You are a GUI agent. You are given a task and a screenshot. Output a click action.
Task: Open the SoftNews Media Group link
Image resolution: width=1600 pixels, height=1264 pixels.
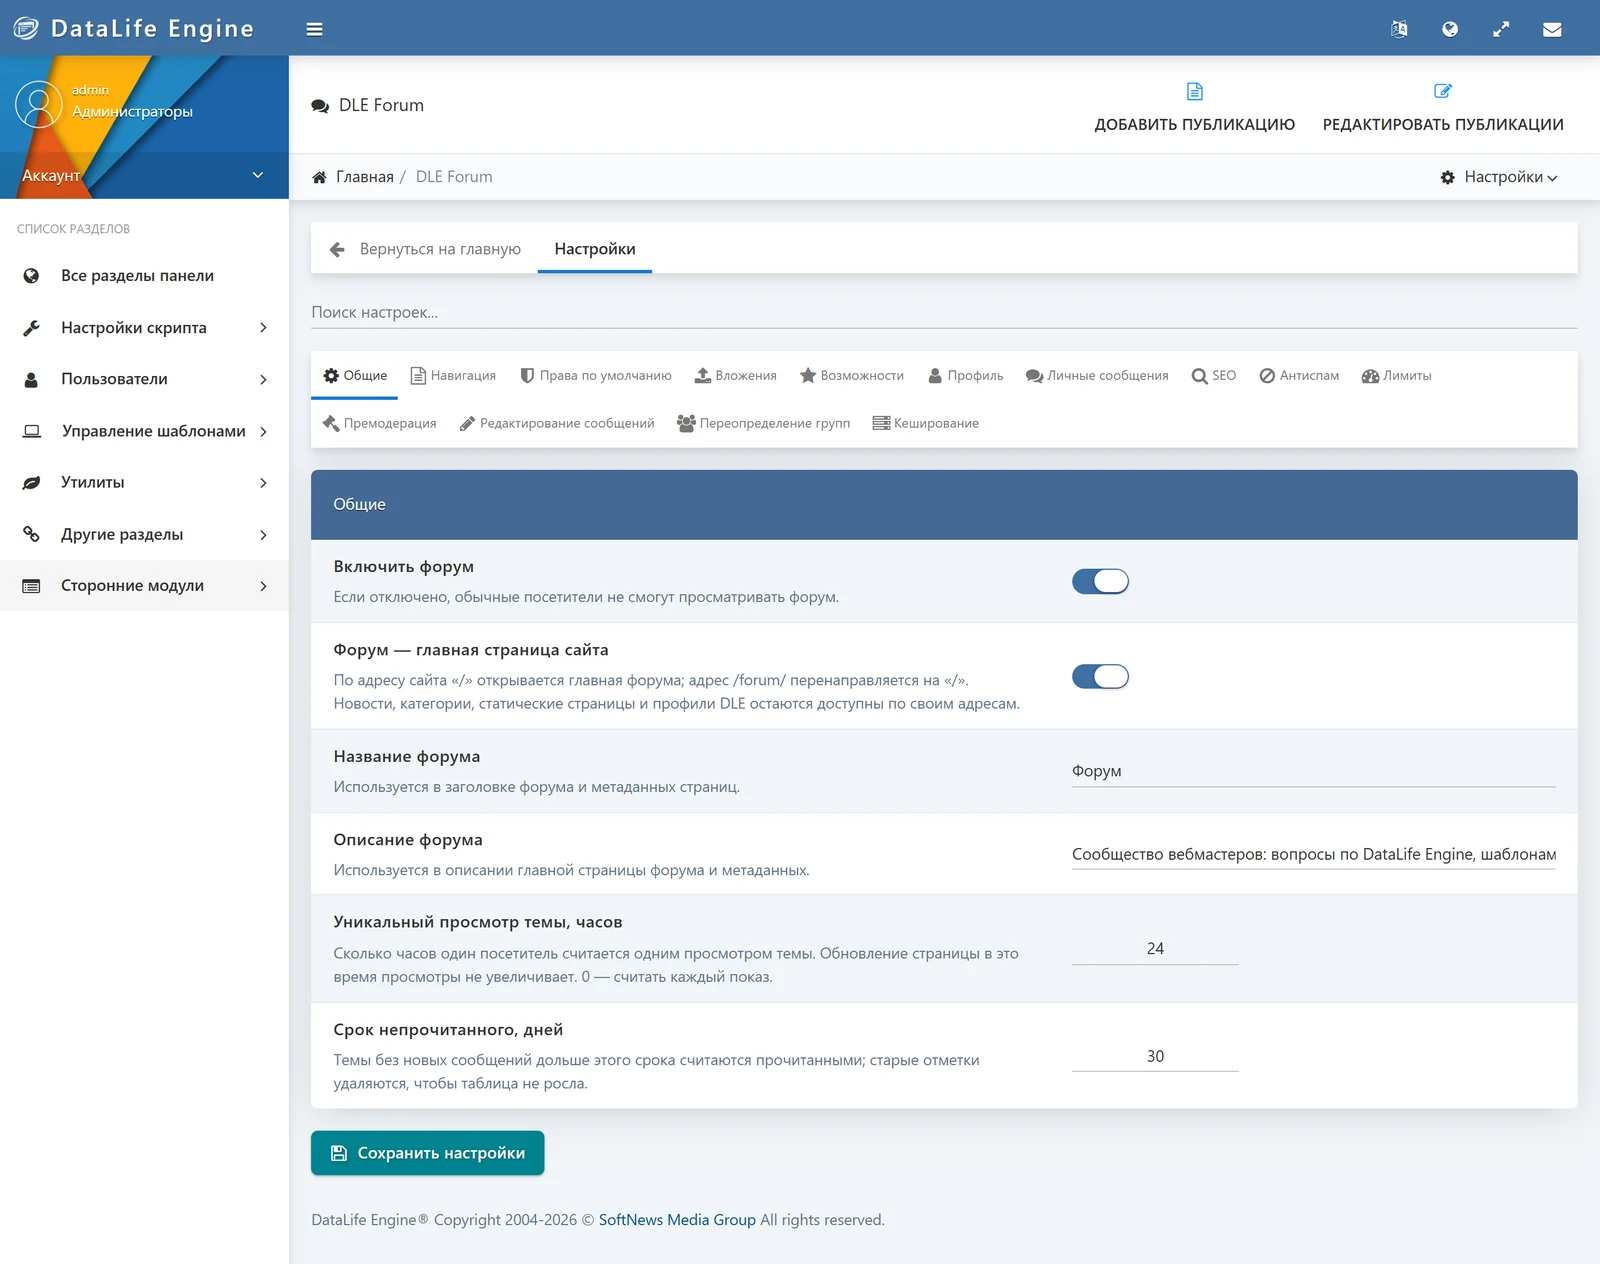(677, 1220)
